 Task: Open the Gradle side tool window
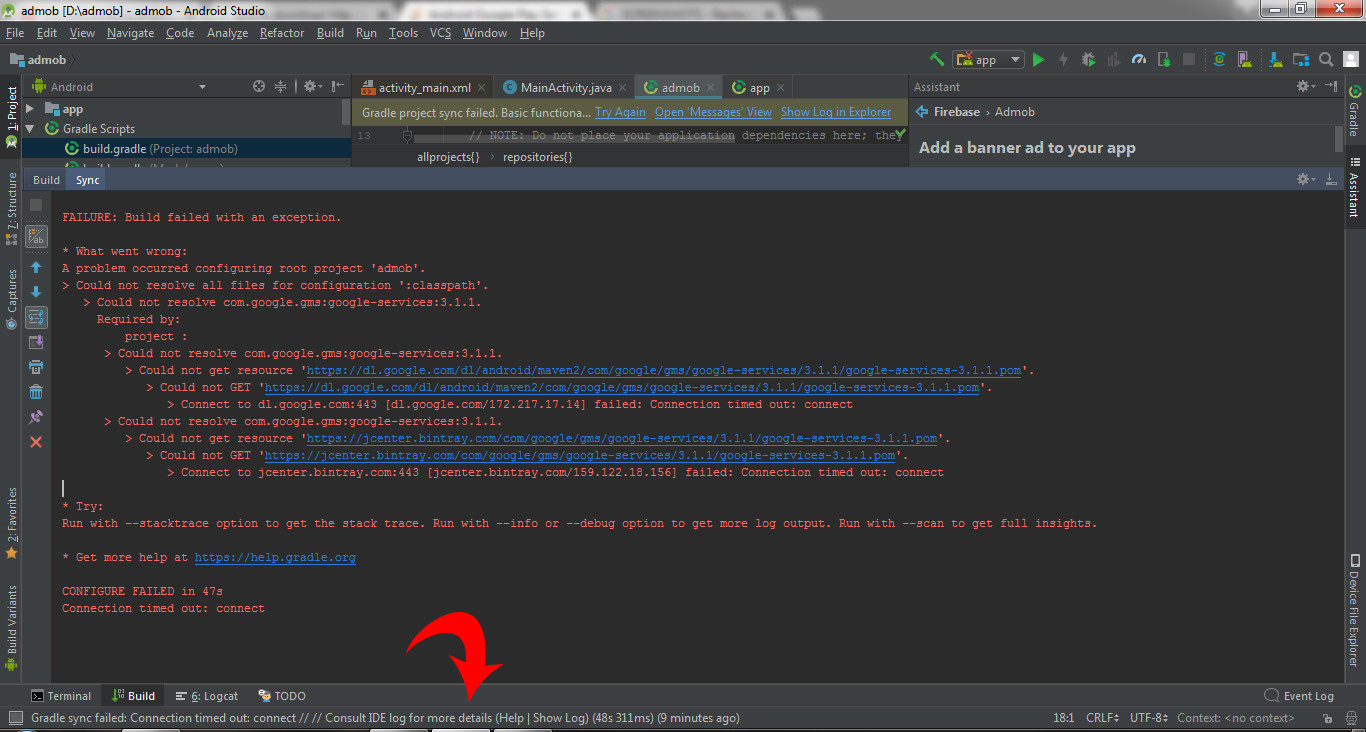(x=1354, y=111)
